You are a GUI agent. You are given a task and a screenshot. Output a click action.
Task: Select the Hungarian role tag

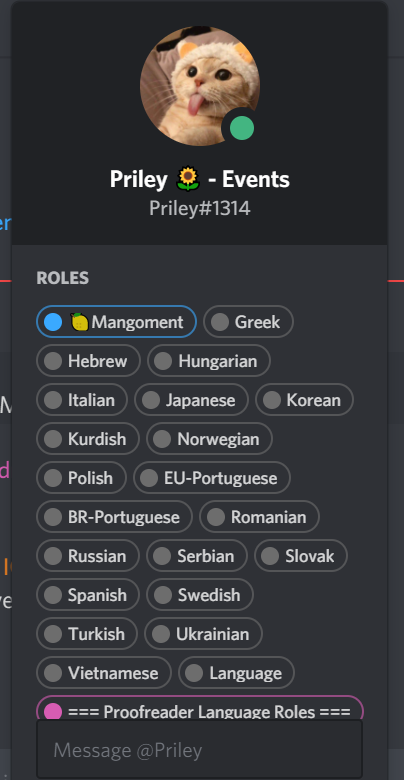(209, 361)
